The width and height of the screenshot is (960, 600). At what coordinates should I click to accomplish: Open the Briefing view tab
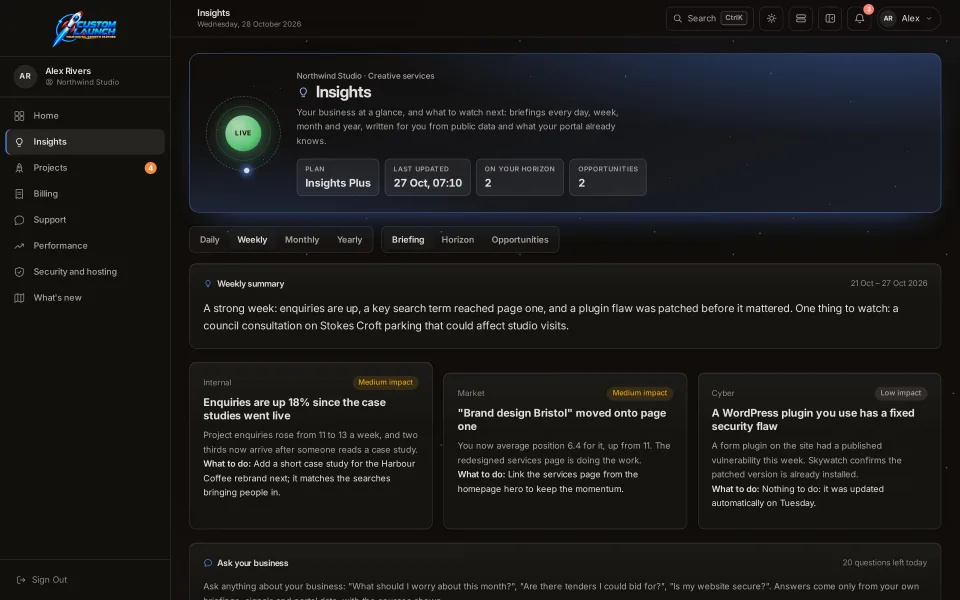(x=408, y=240)
